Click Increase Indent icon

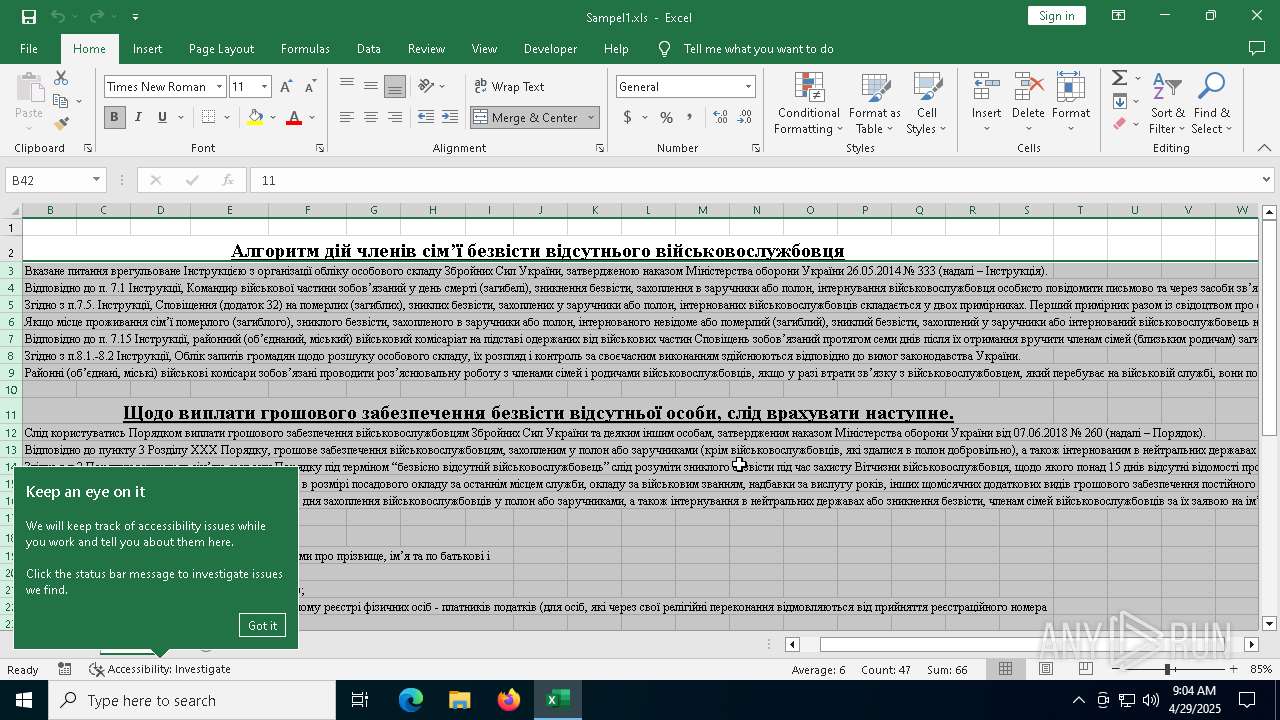click(x=450, y=117)
